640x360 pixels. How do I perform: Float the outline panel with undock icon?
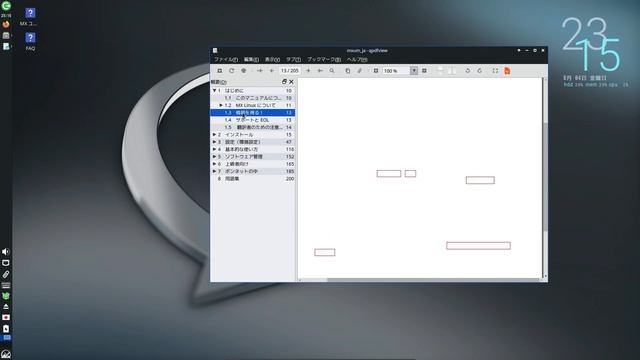click(x=284, y=82)
